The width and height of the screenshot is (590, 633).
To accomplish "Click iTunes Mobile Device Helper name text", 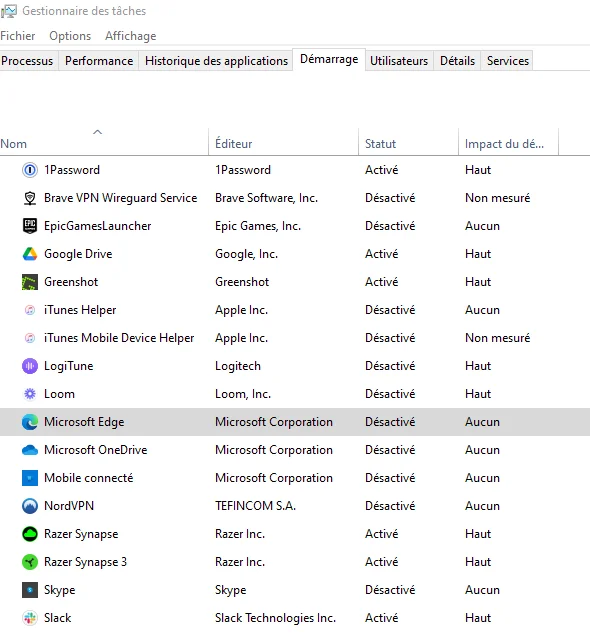I will coord(119,338).
